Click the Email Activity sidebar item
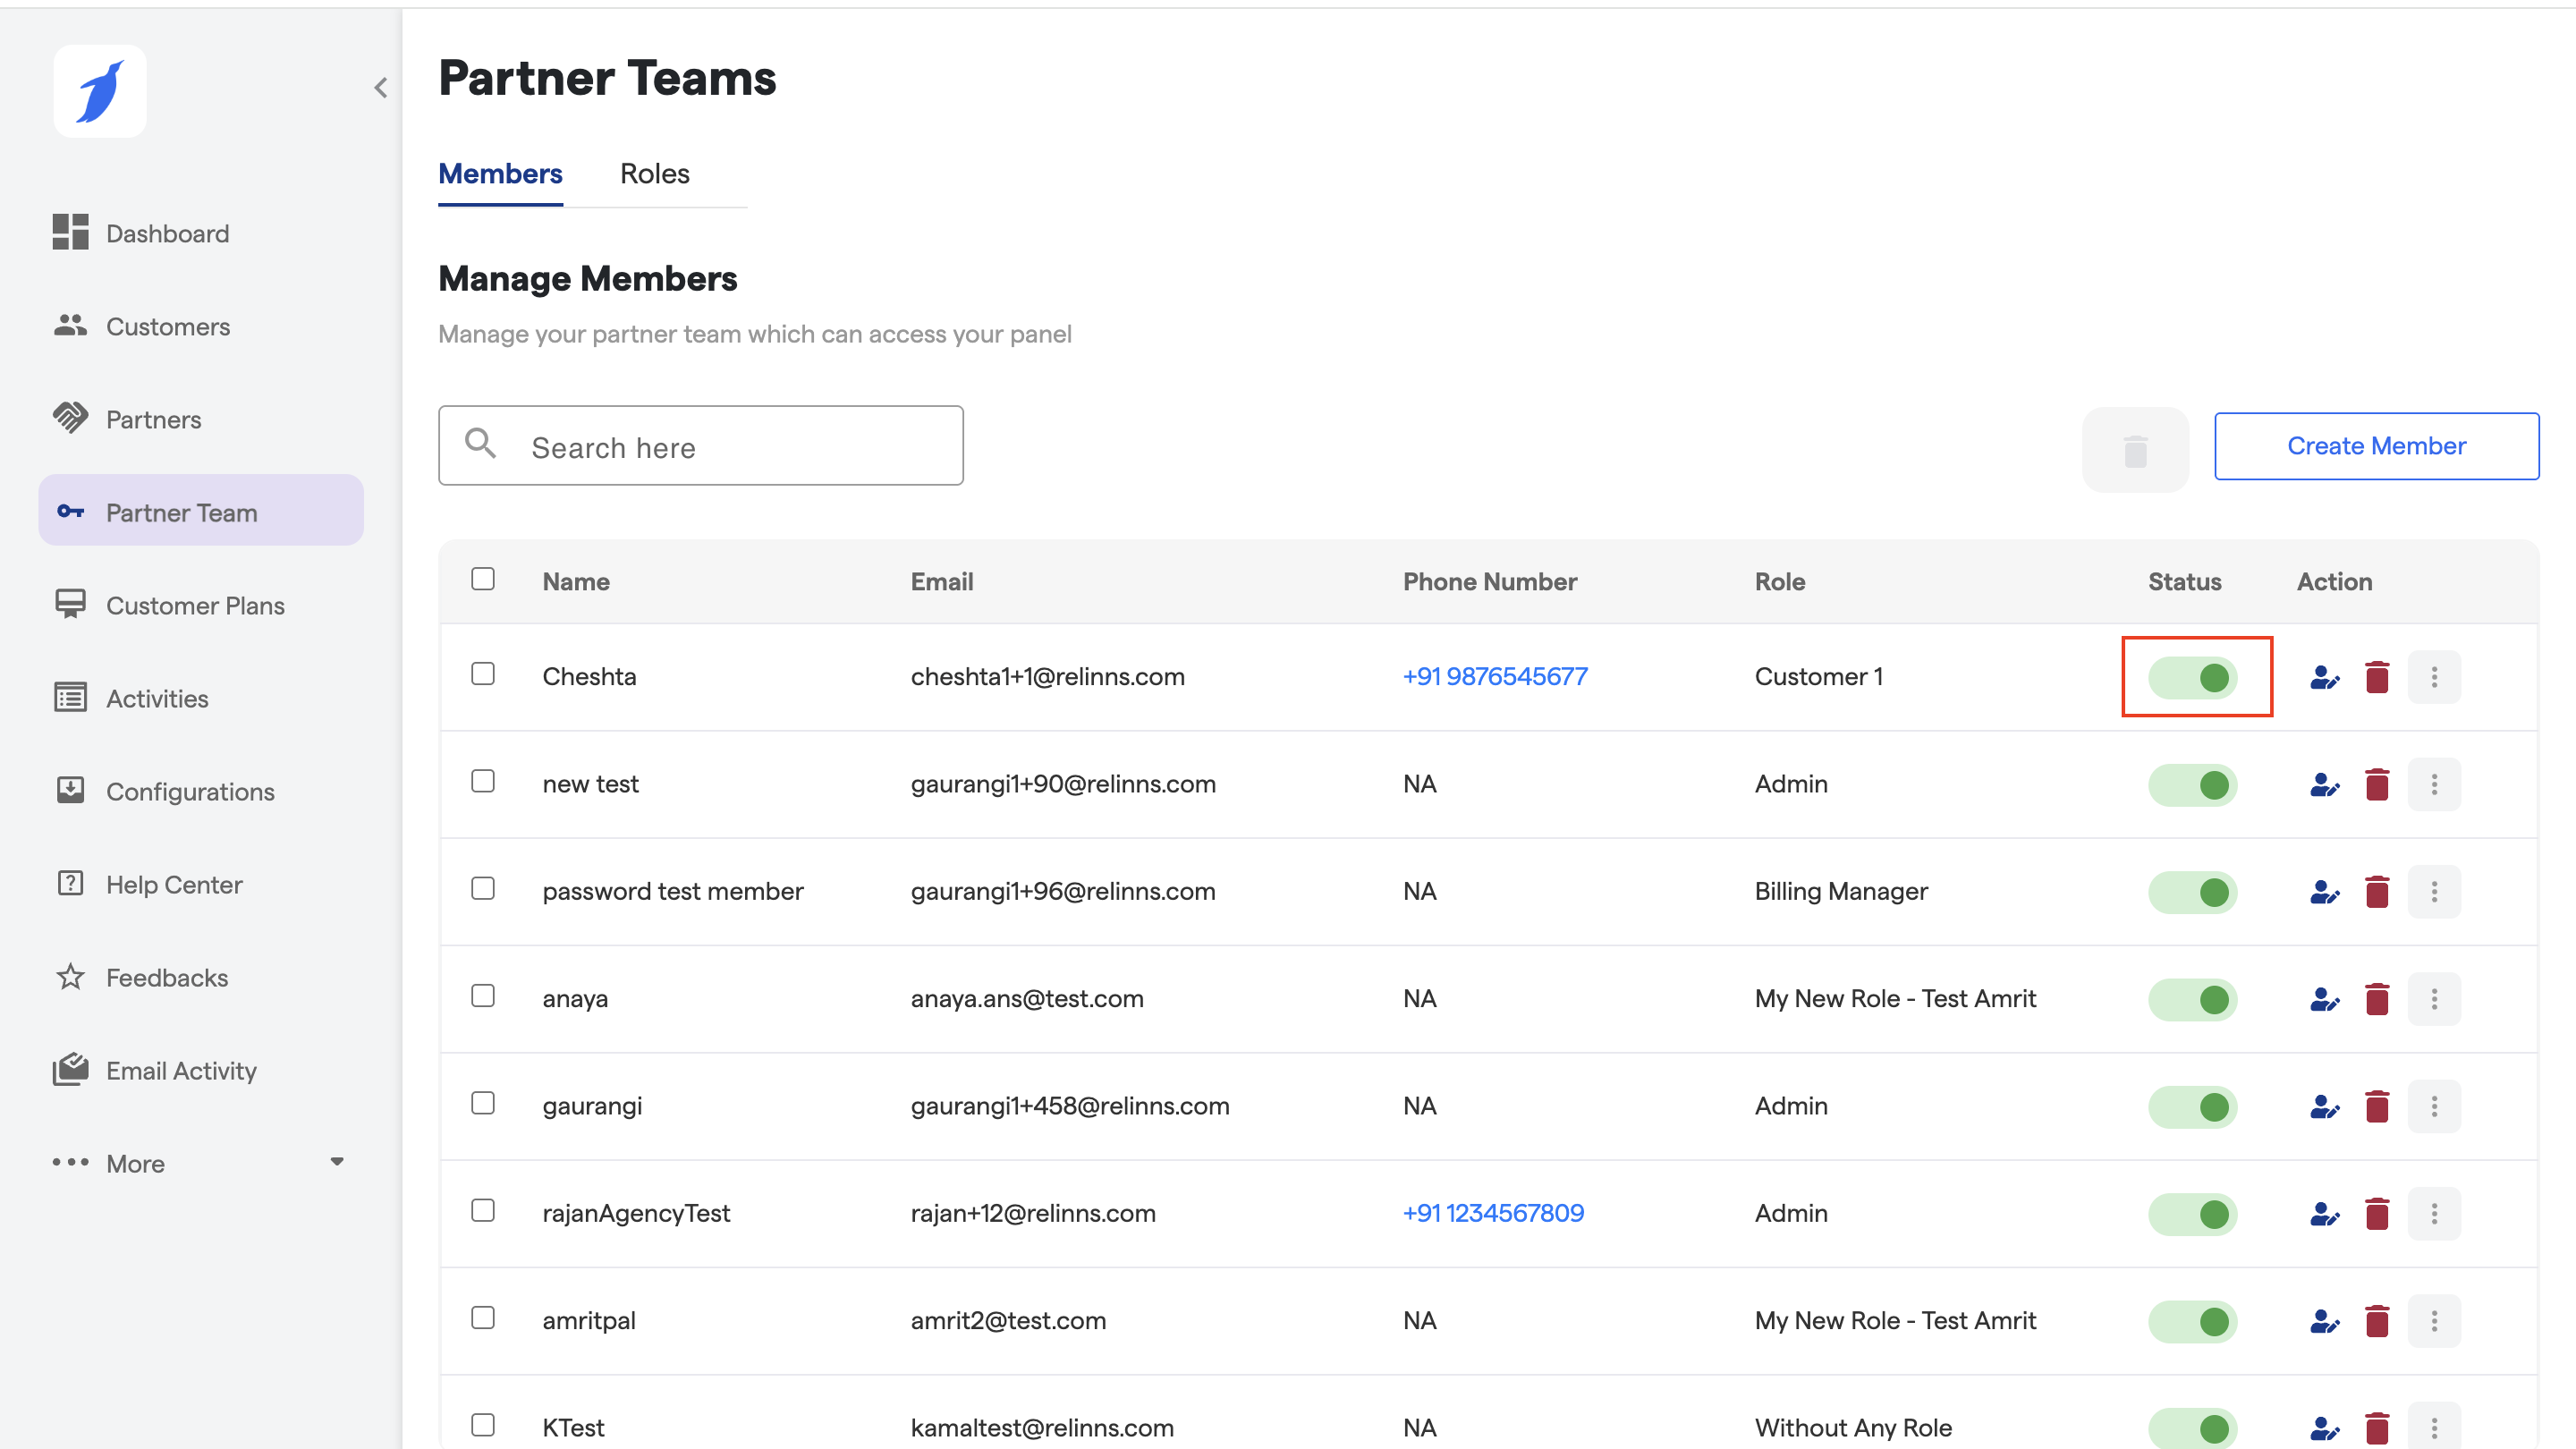Viewport: 2576px width, 1449px height. point(180,1071)
